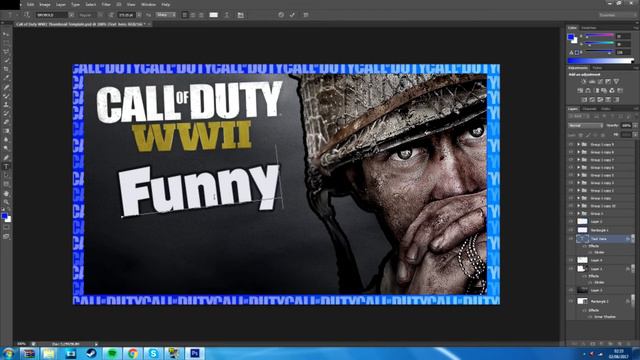Switch to the Channels tab
Image resolution: width=640 pixels, height=360 pixels.
click(x=589, y=109)
